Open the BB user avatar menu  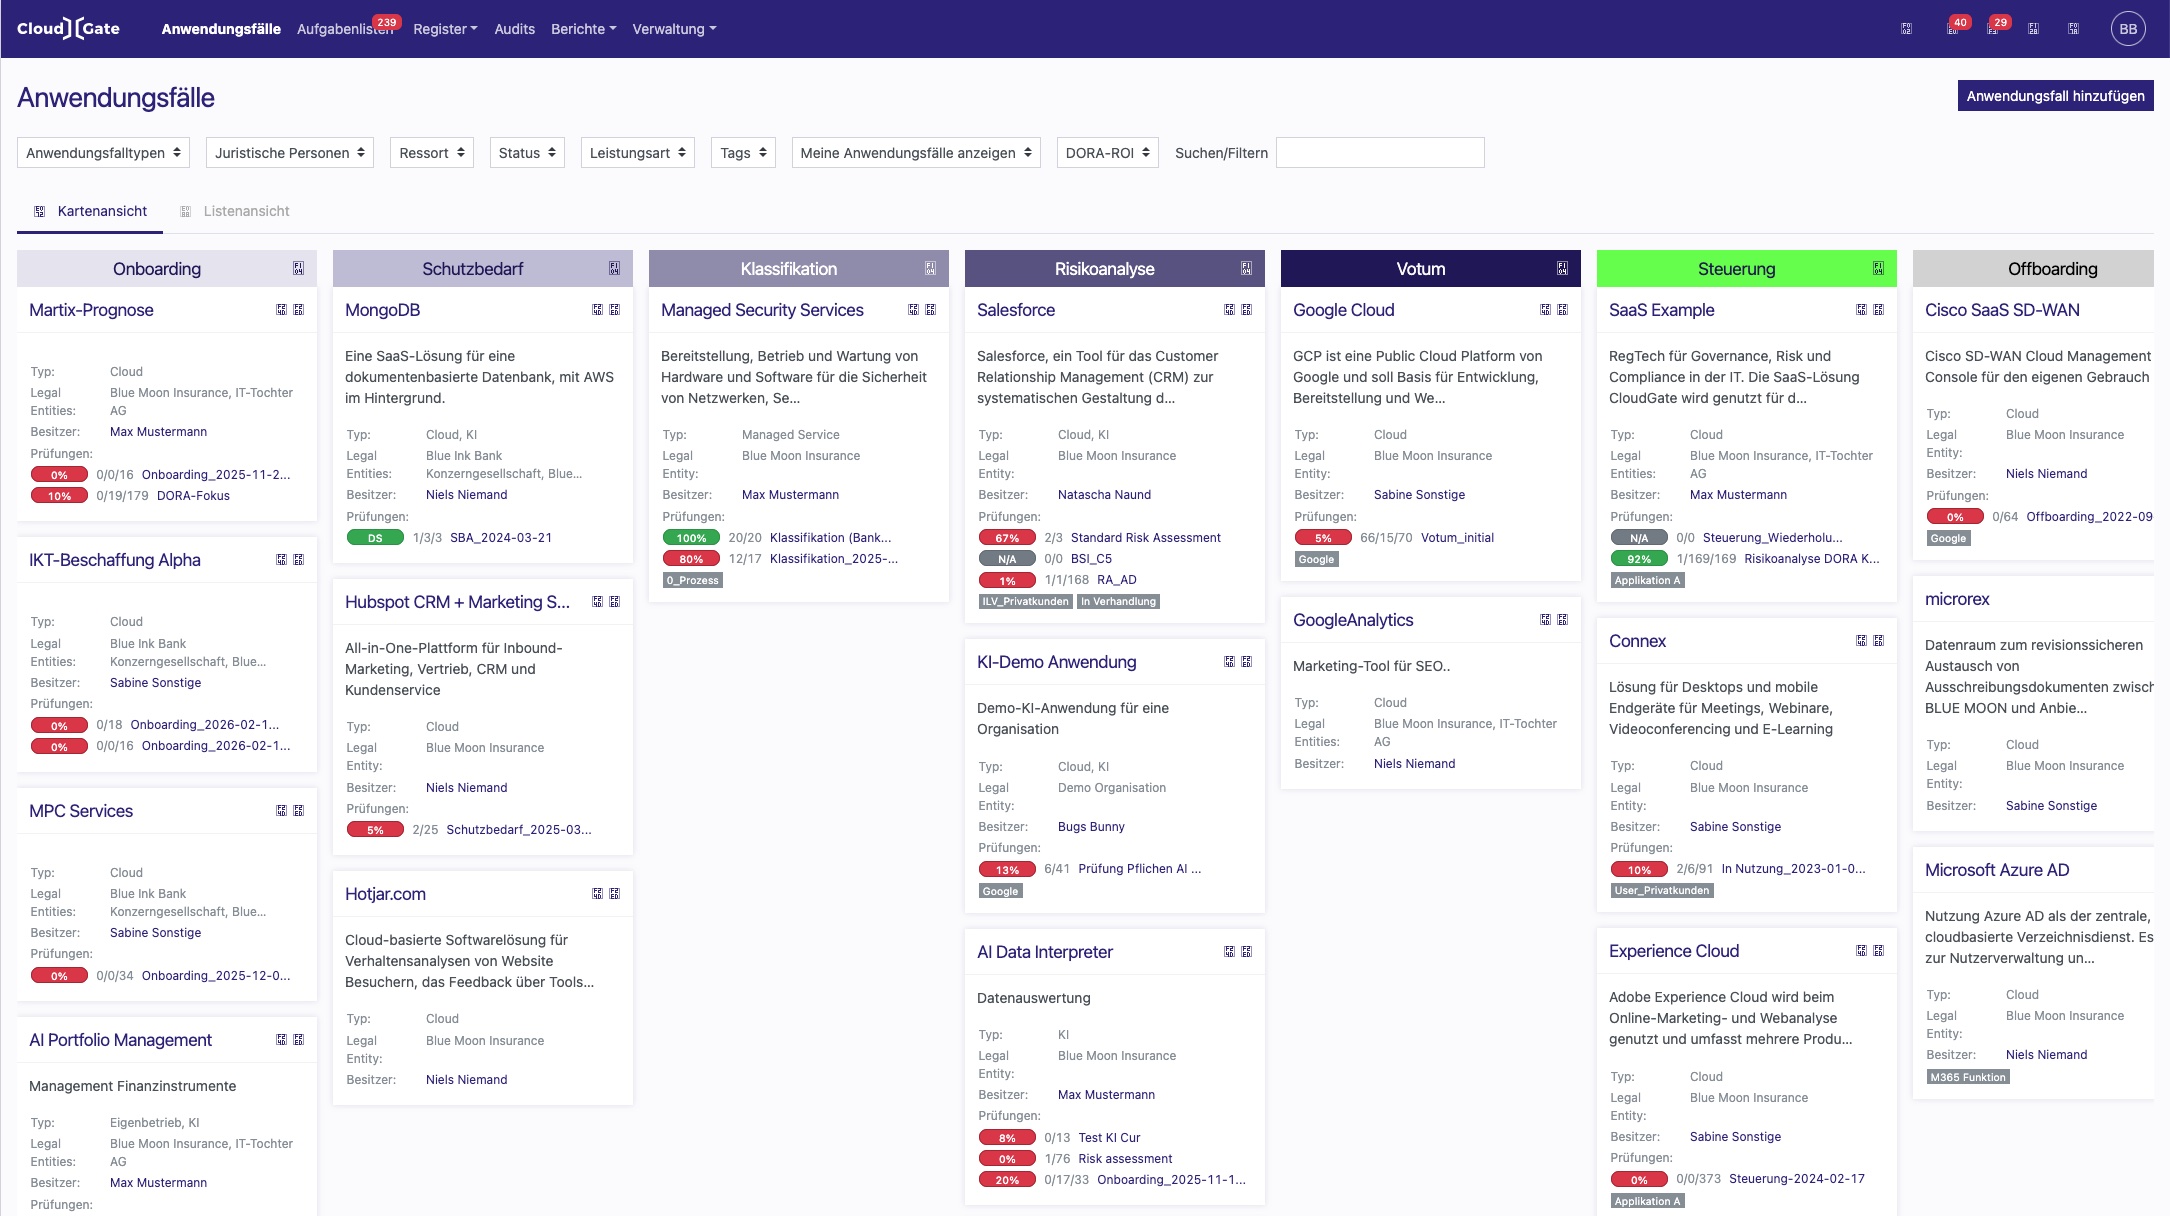tap(2128, 29)
